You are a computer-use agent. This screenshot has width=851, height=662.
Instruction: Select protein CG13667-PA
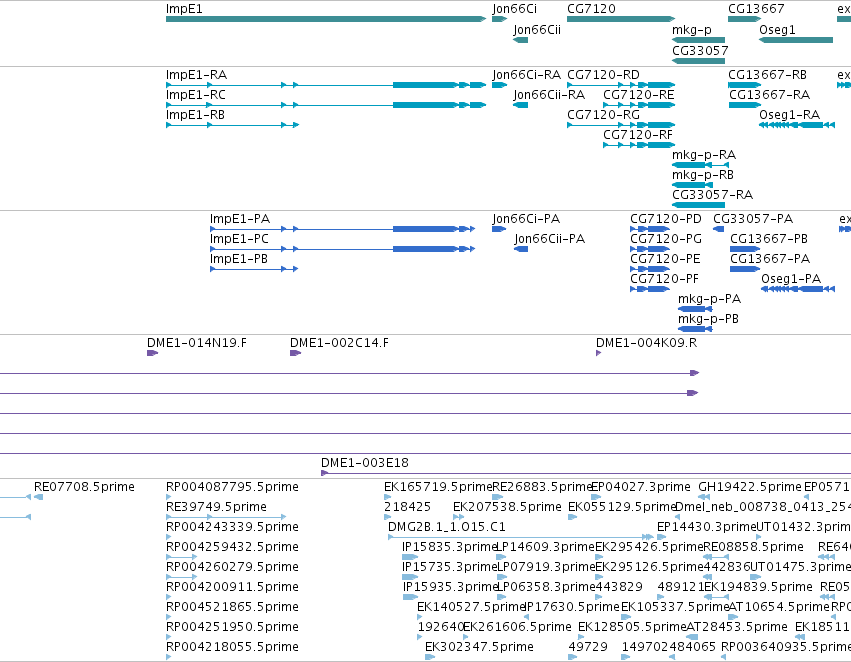pyautogui.click(x=770, y=259)
